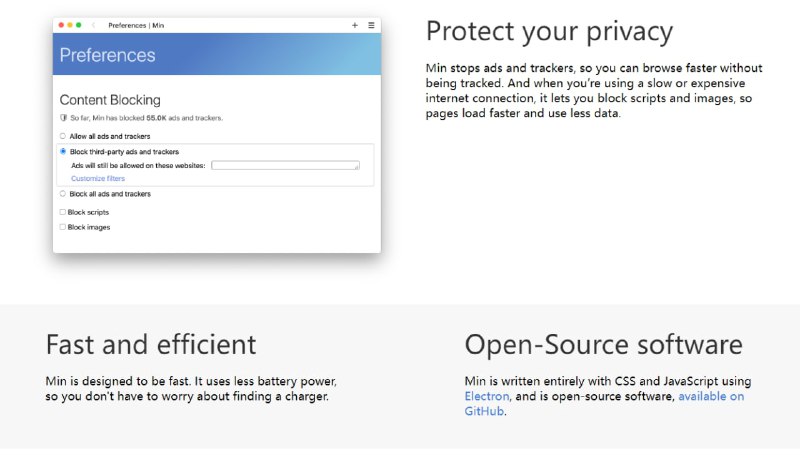Open the Electron link
This screenshot has height=456, width=800.
(487, 397)
